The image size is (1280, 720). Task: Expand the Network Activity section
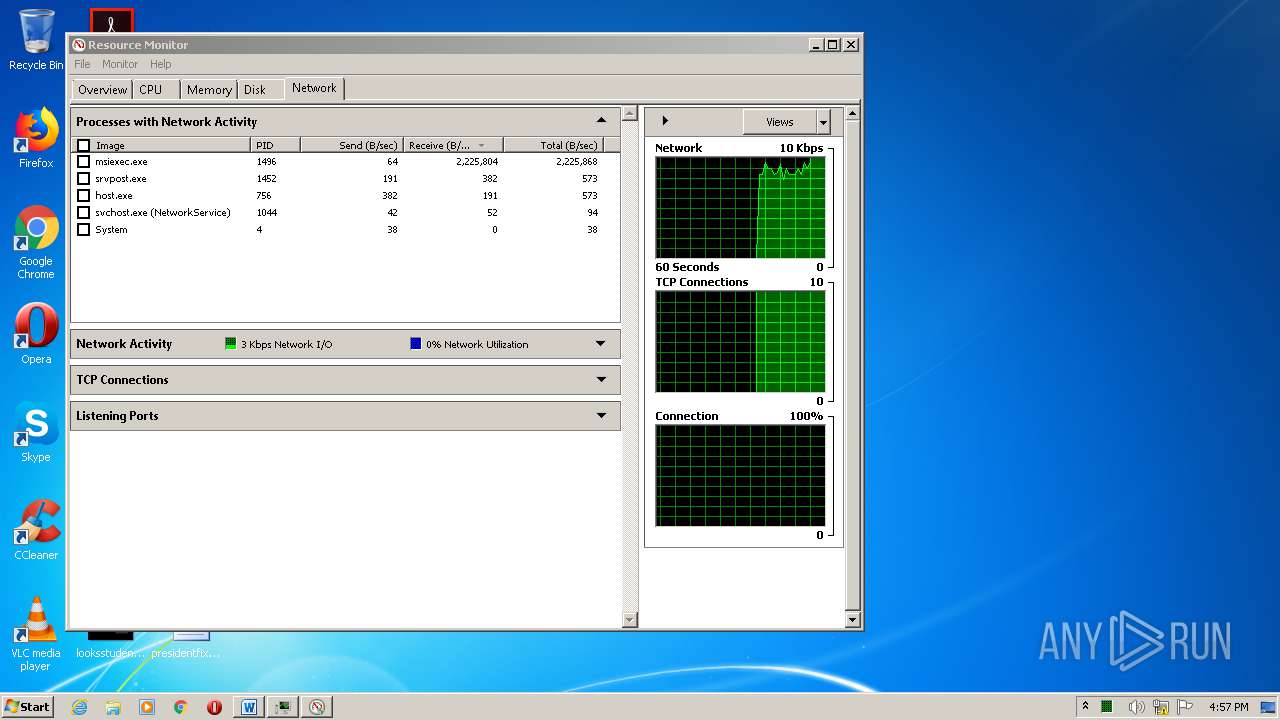pos(601,344)
